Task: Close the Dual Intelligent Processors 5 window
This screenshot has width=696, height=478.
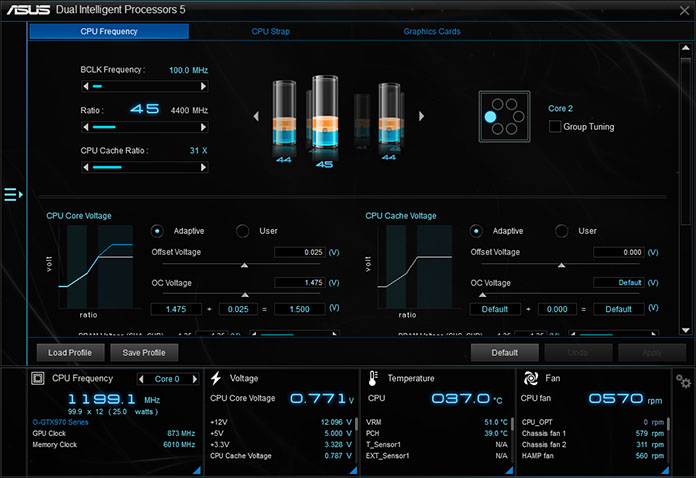Action: click(x=684, y=10)
